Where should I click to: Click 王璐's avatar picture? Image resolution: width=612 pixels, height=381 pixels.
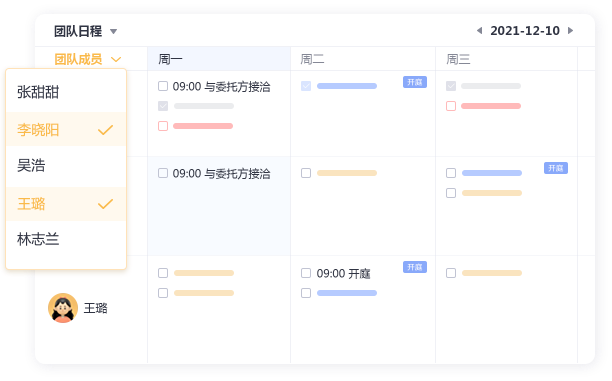63,308
